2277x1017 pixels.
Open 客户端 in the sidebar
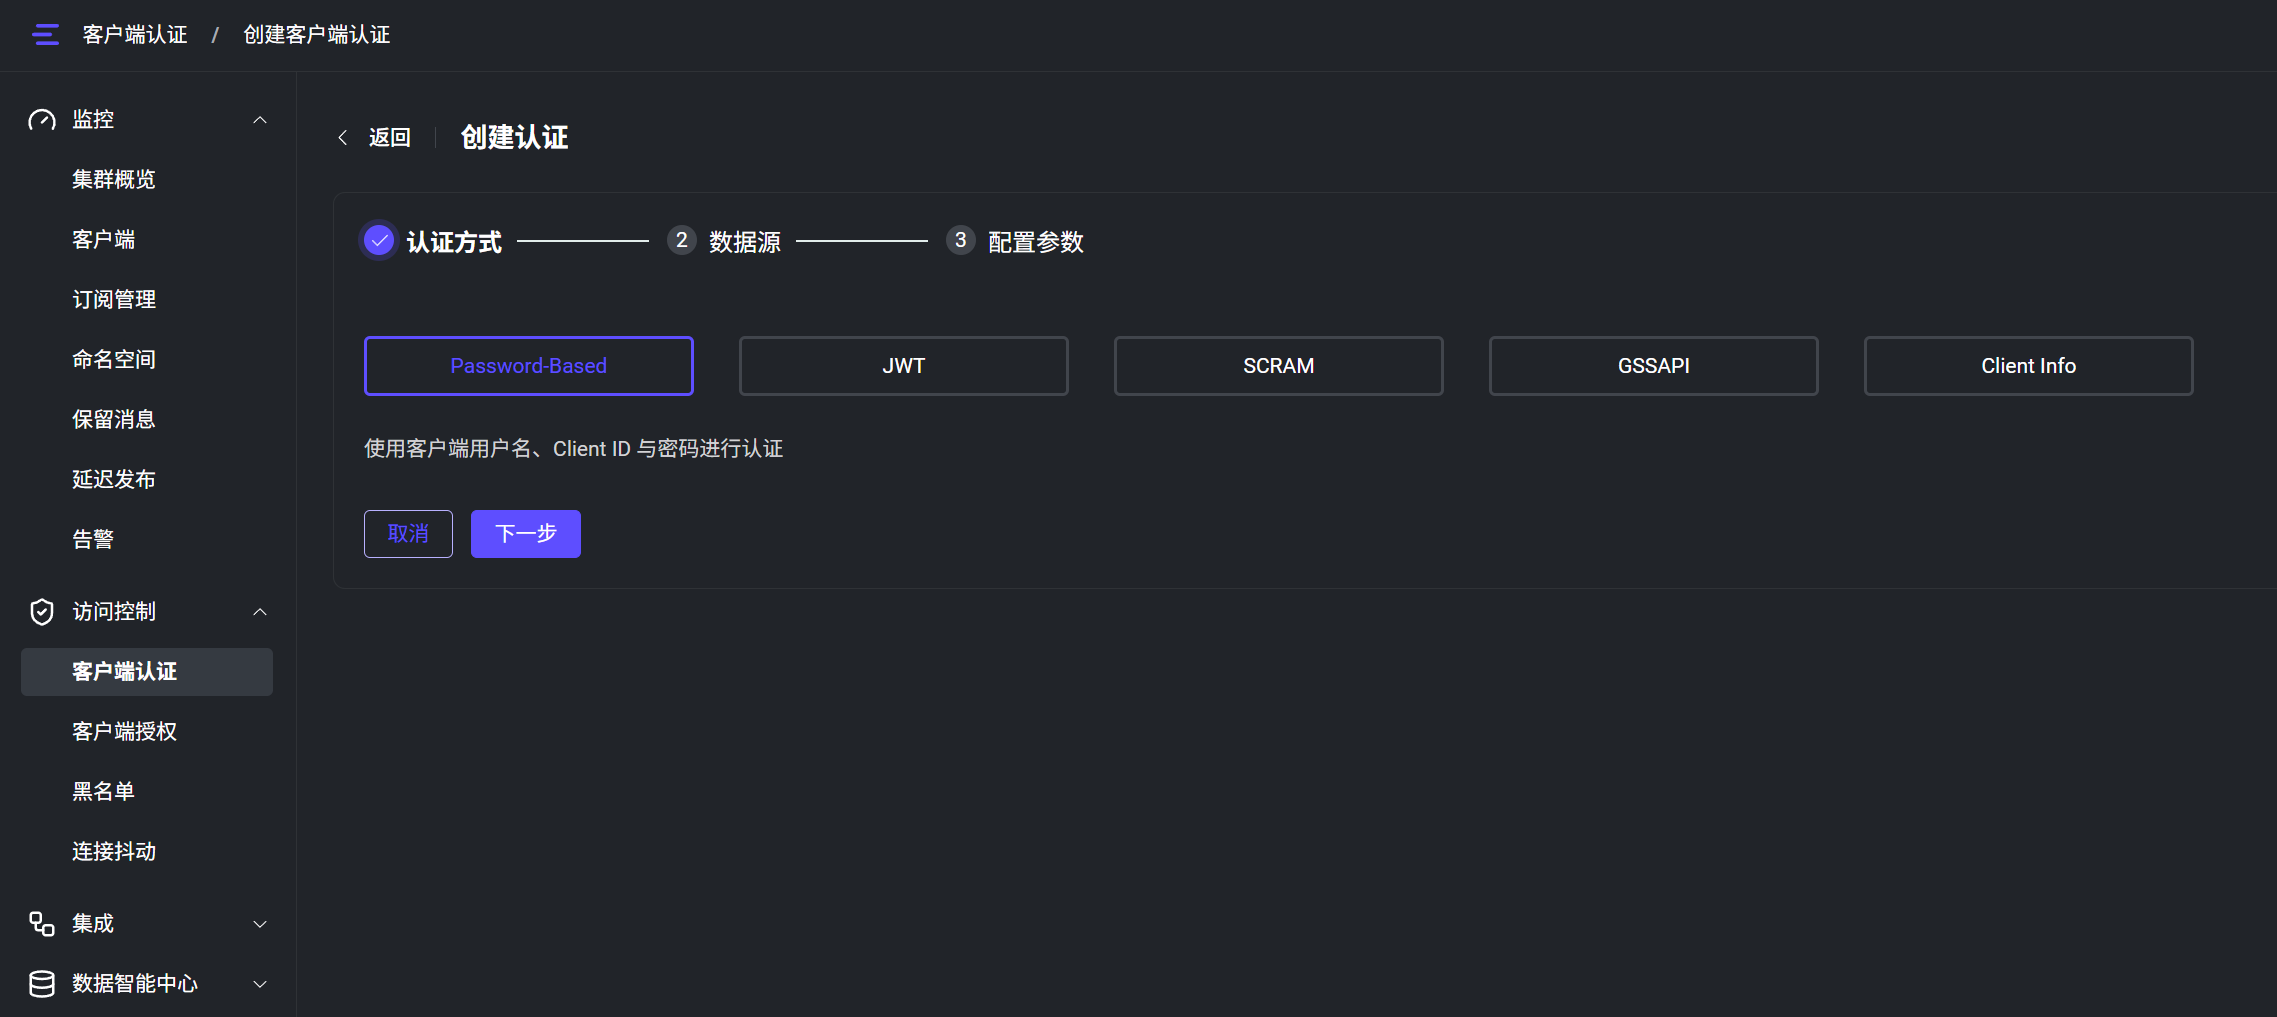click(147, 240)
